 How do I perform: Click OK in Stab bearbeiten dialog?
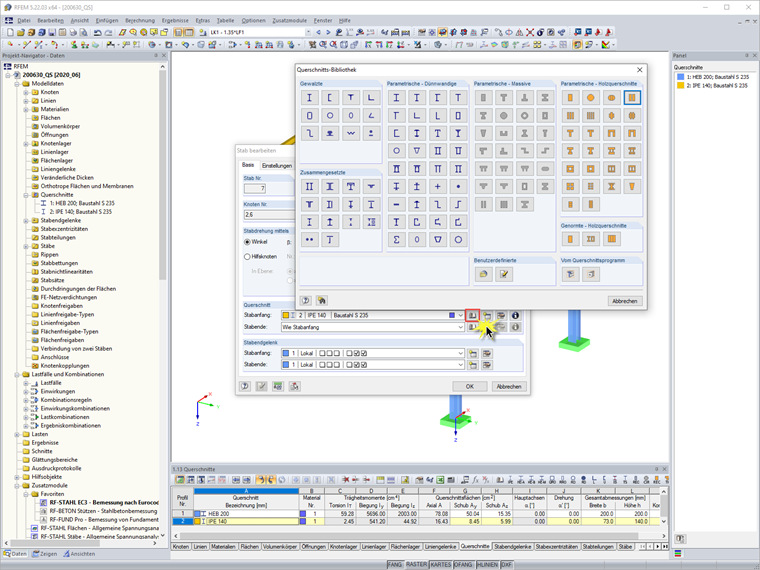tap(470, 386)
